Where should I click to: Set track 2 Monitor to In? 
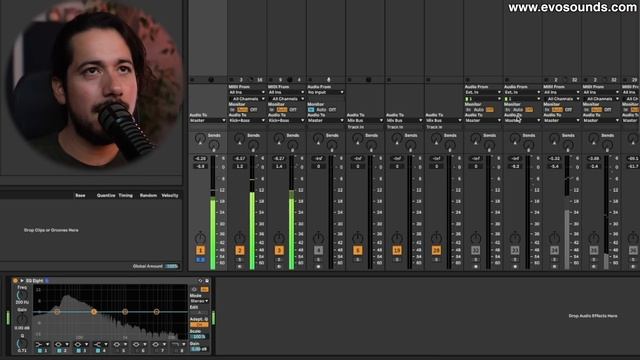pyautogui.click(x=232, y=109)
